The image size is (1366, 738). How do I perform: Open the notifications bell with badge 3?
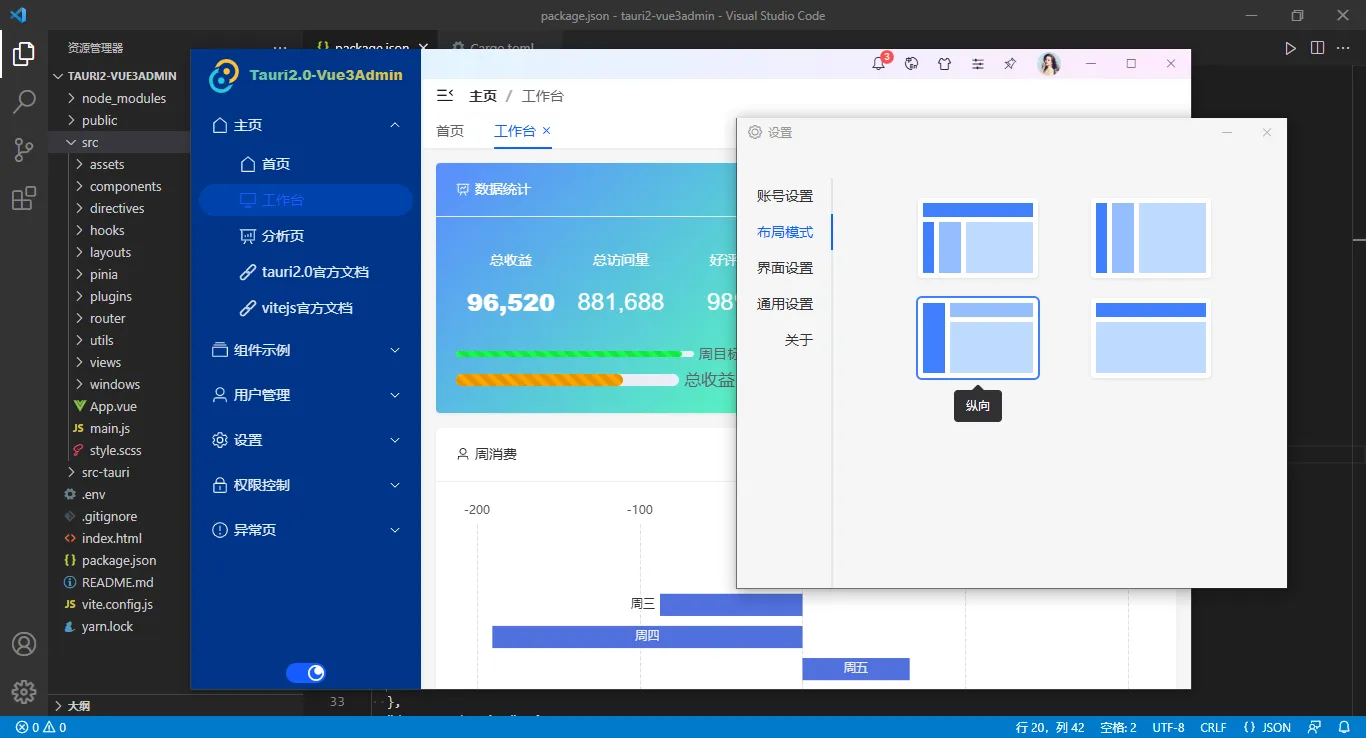878,63
